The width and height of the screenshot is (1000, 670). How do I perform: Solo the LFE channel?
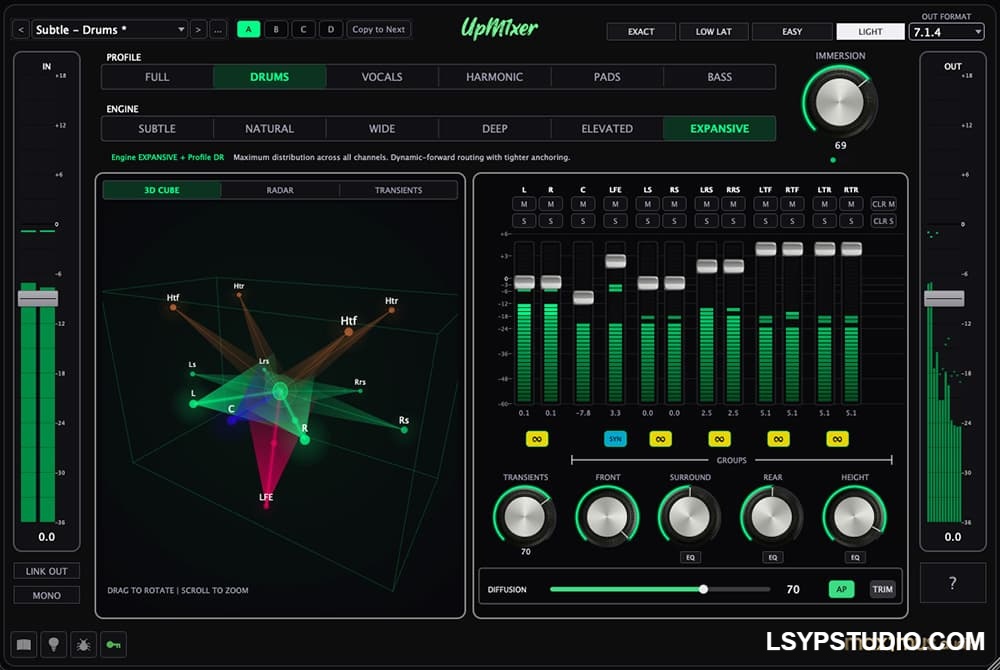[615, 221]
